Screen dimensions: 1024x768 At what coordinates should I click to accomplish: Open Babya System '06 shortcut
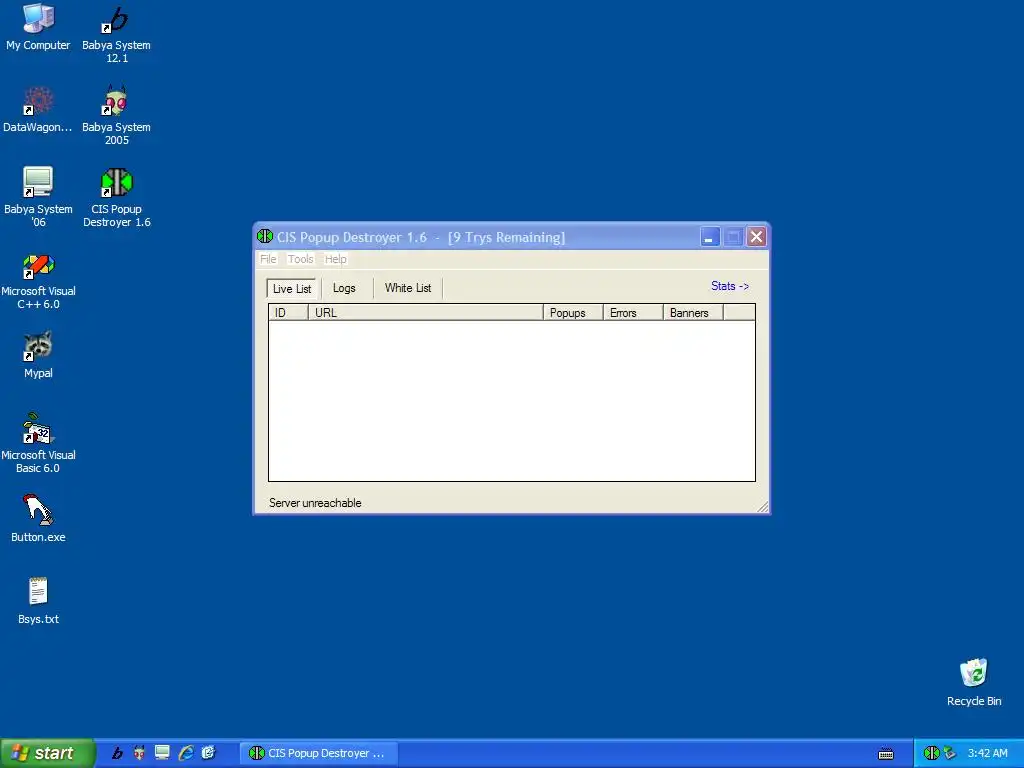tap(38, 198)
